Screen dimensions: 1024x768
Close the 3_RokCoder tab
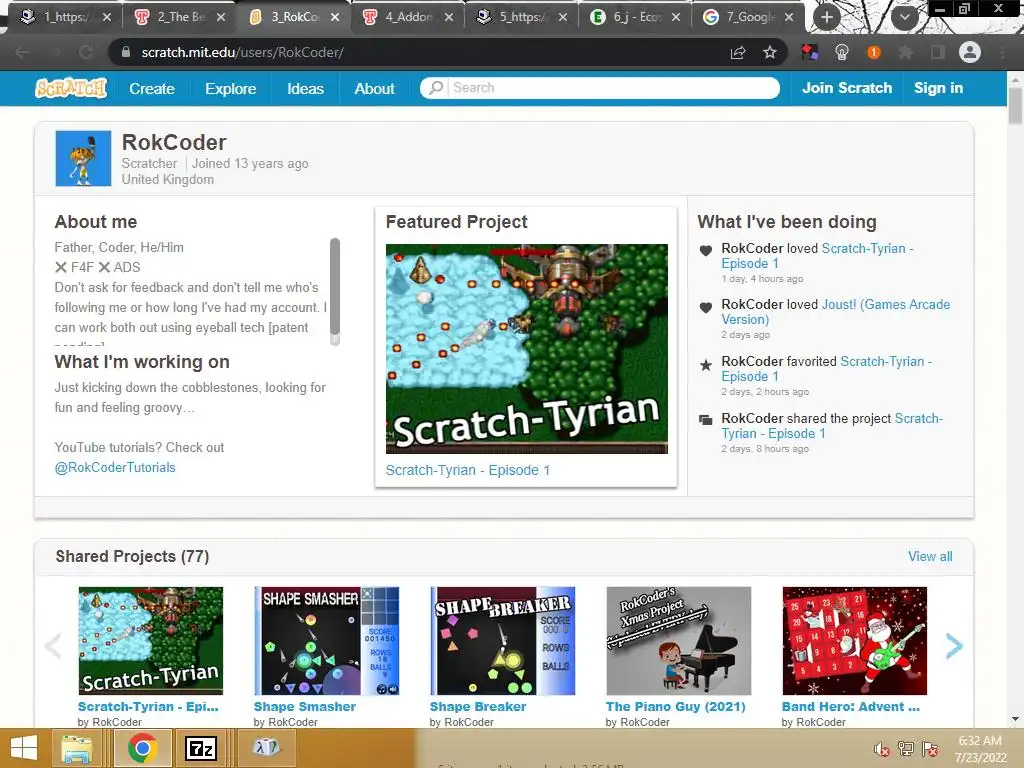click(x=335, y=17)
